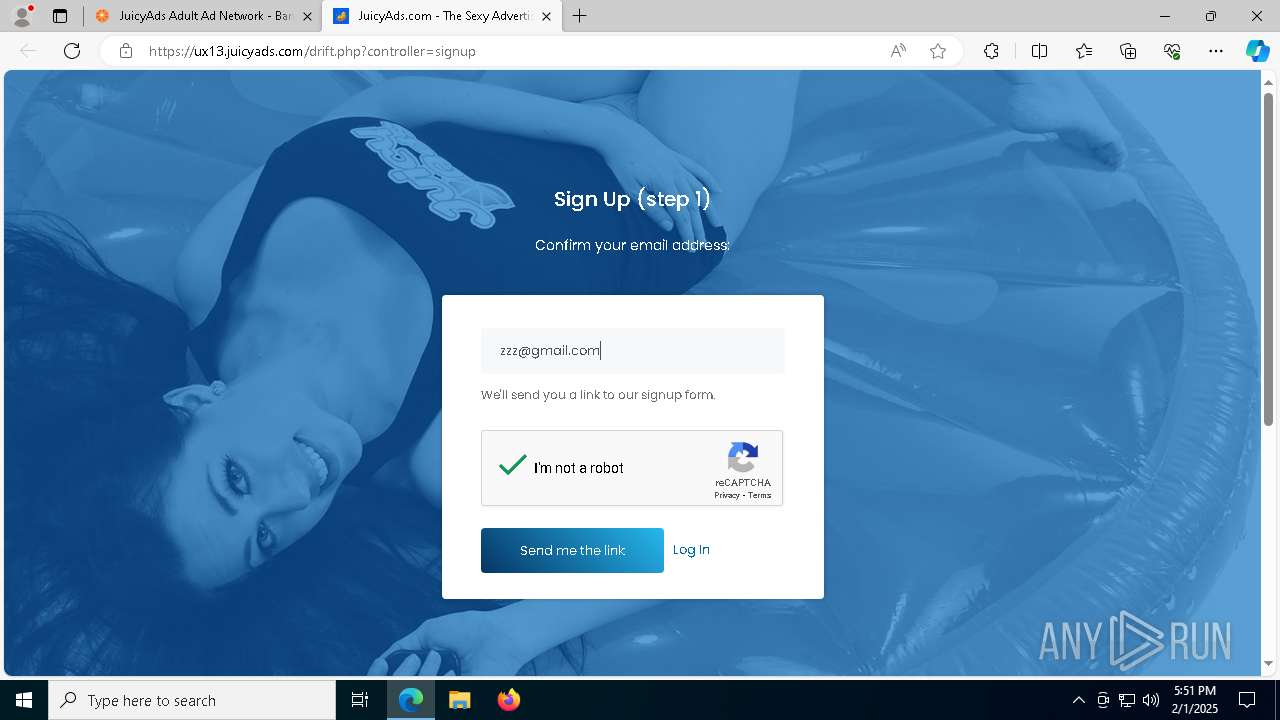Click the Confirm your email address text
Screen dimensions: 1280x720
coord(632,245)
